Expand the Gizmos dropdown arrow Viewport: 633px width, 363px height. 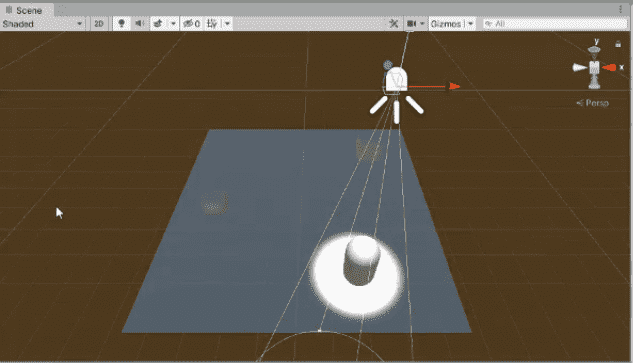[470, 24]
